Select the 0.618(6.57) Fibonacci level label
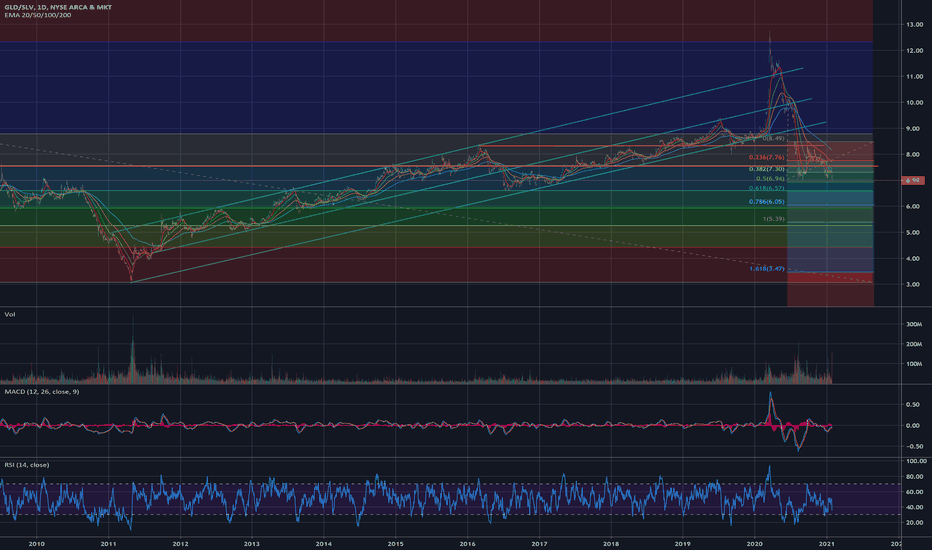 [767, 188]
